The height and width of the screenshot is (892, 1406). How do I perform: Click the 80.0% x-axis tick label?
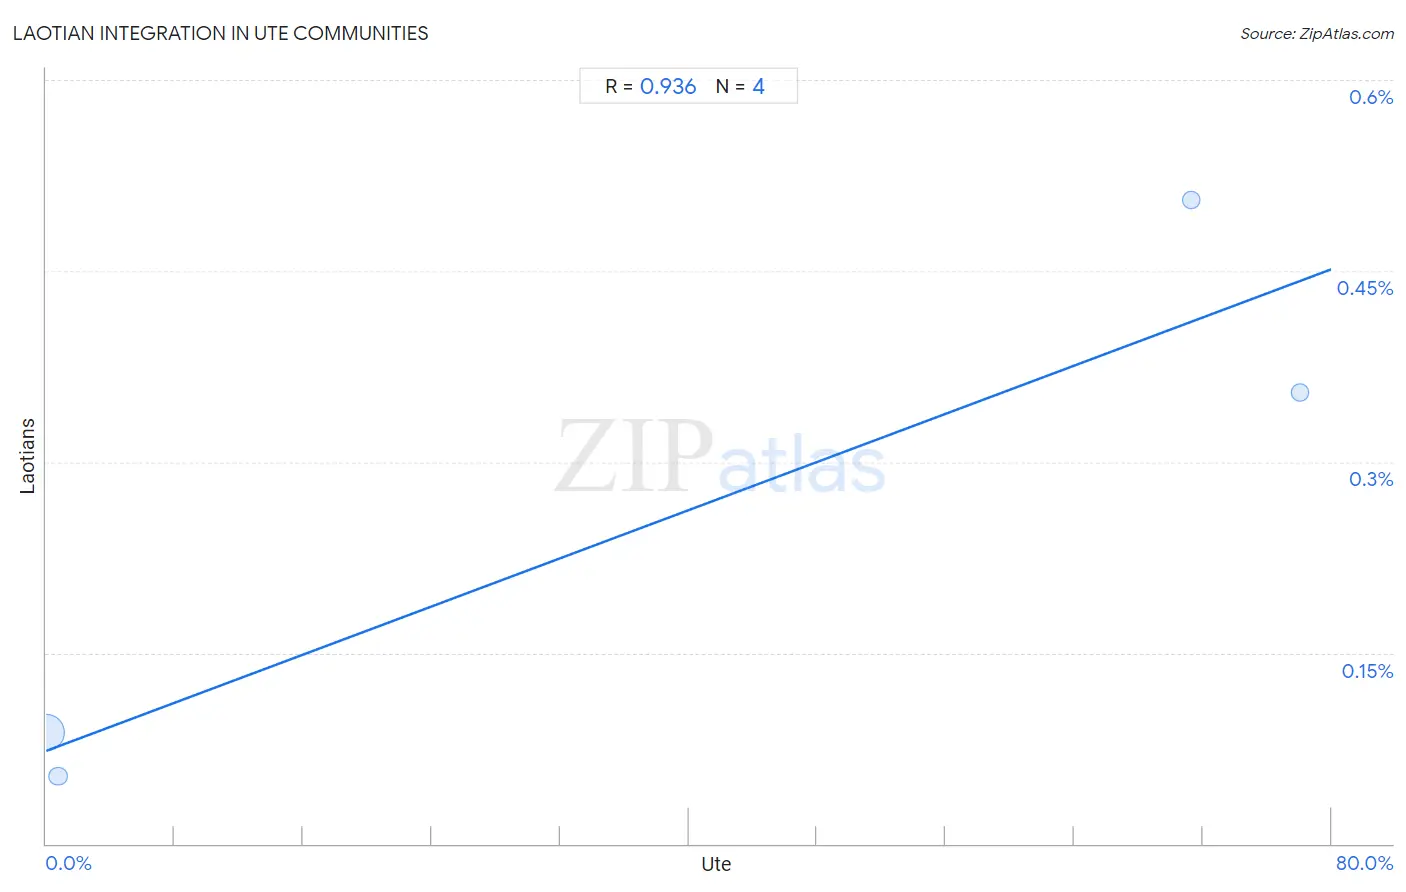click(1364, 863)
